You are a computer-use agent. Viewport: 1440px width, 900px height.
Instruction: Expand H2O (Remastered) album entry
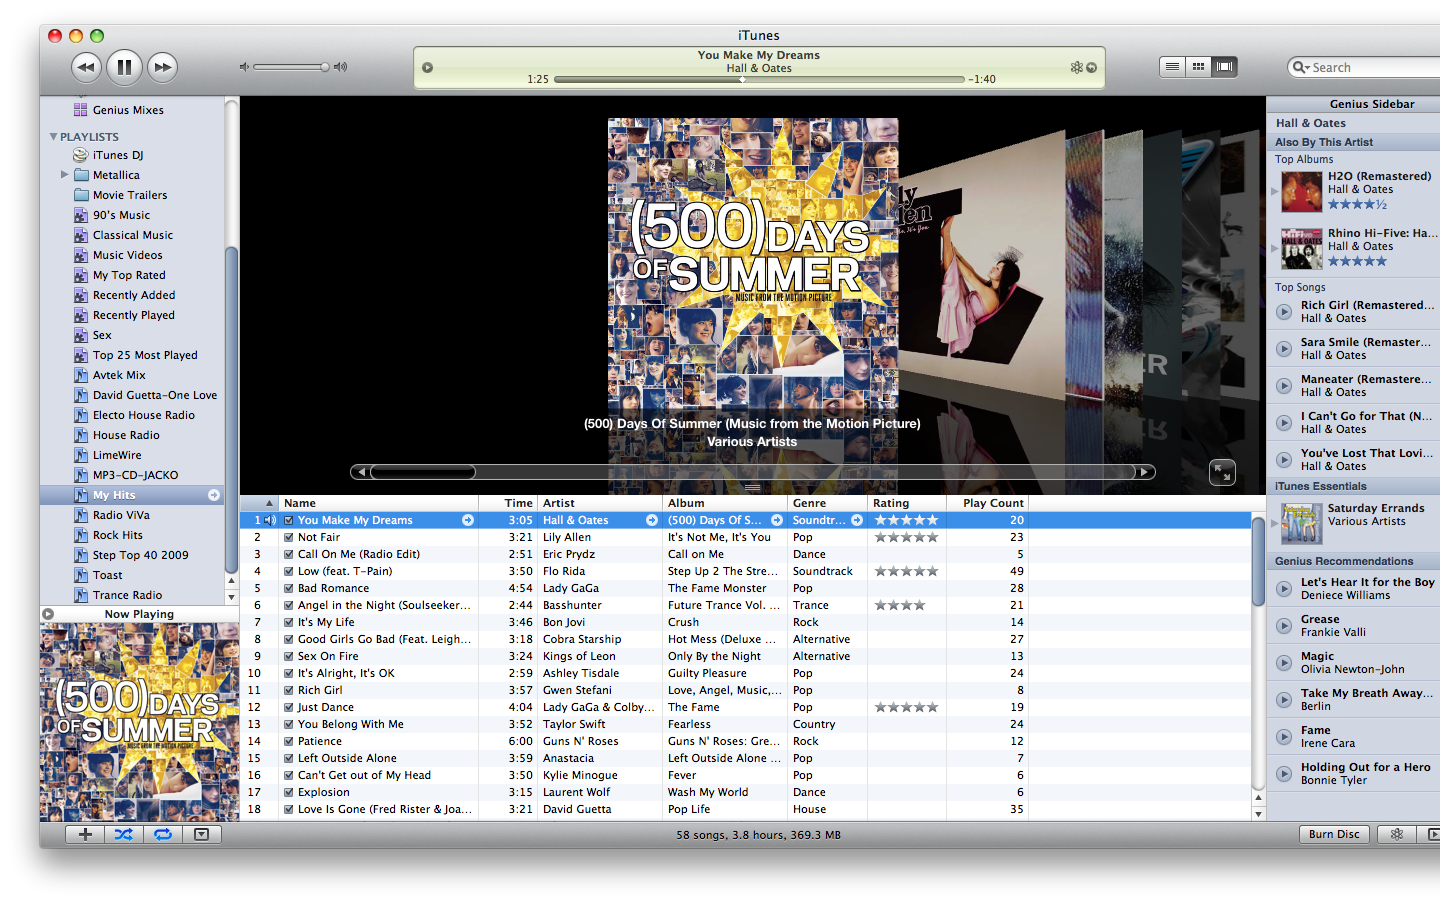[x=1274, y=191]
